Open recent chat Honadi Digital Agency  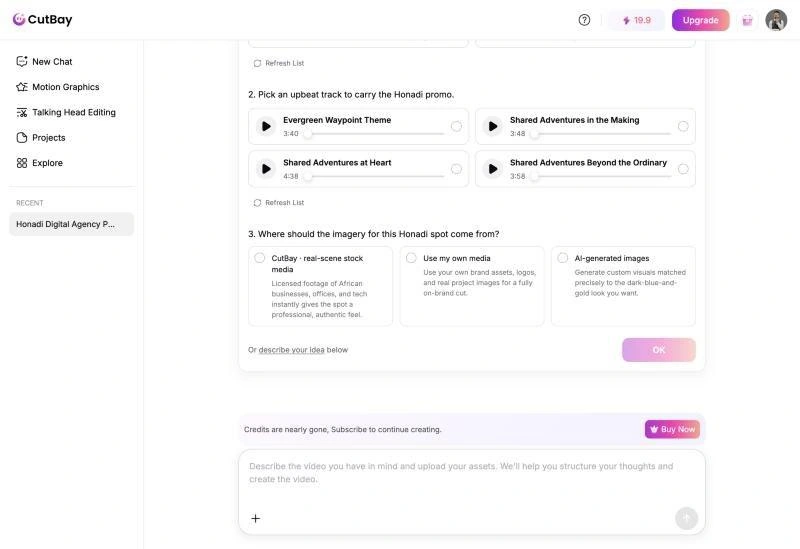(71, 224)
